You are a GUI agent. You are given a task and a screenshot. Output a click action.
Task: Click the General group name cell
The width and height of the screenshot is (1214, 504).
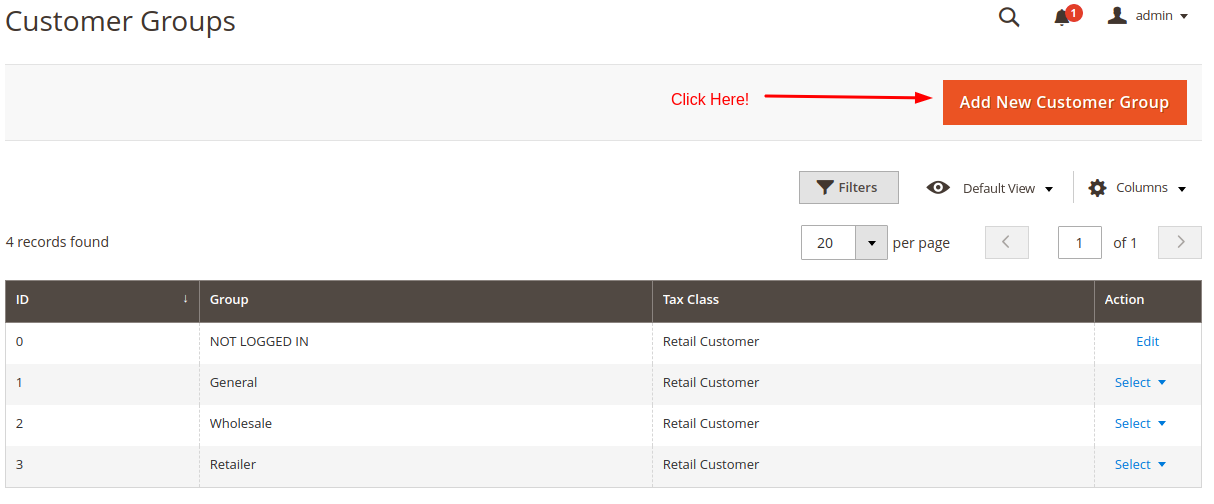pos(426,383)
